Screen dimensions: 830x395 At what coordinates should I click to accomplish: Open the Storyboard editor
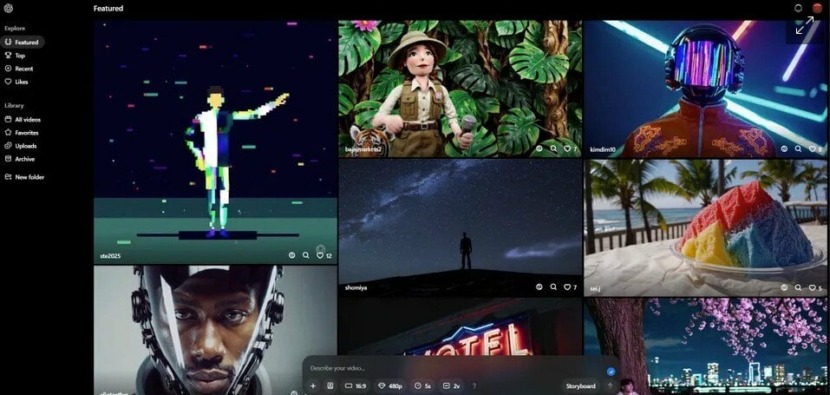click(x=581, y=386)
